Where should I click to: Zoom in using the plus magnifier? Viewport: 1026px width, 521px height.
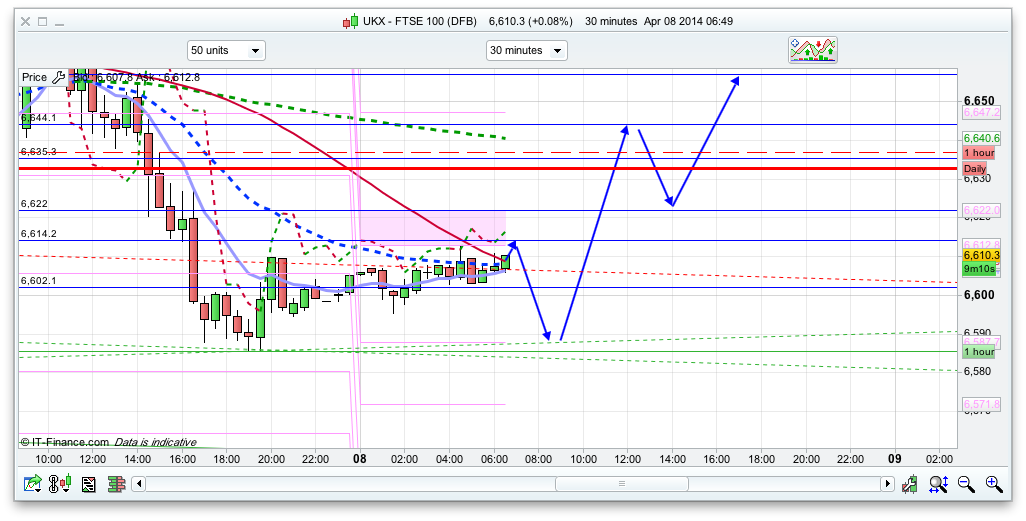993,485
